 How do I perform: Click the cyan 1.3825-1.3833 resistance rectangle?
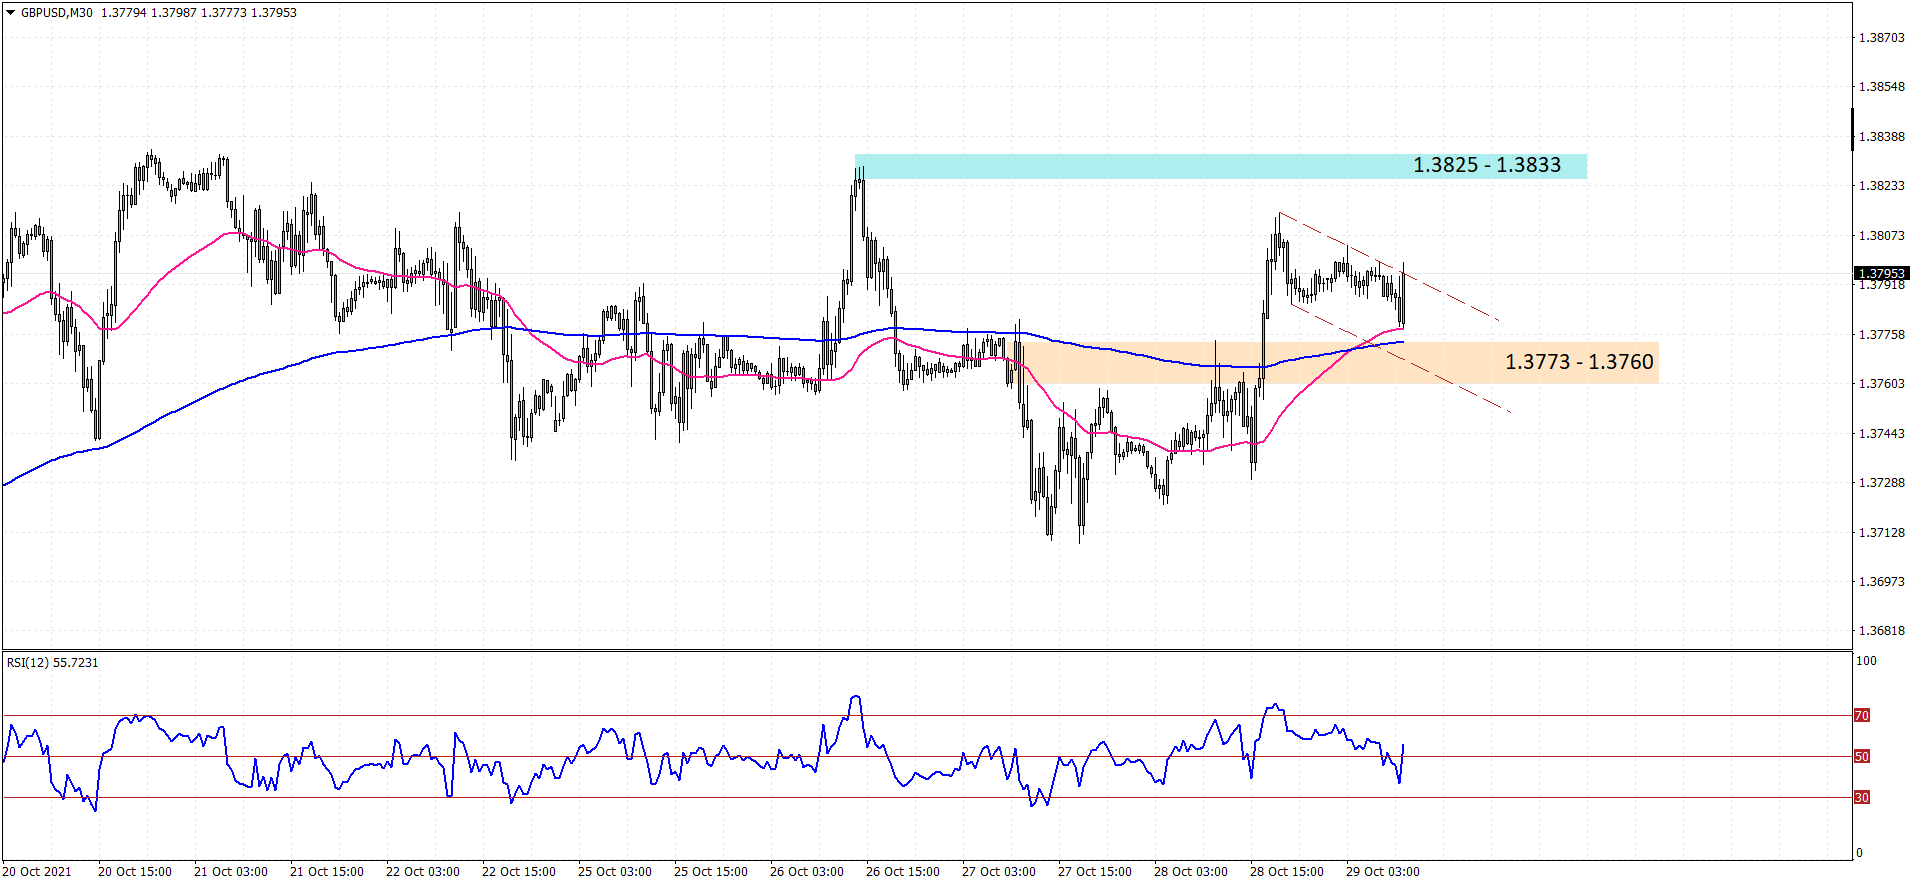tap(1220, 166)
